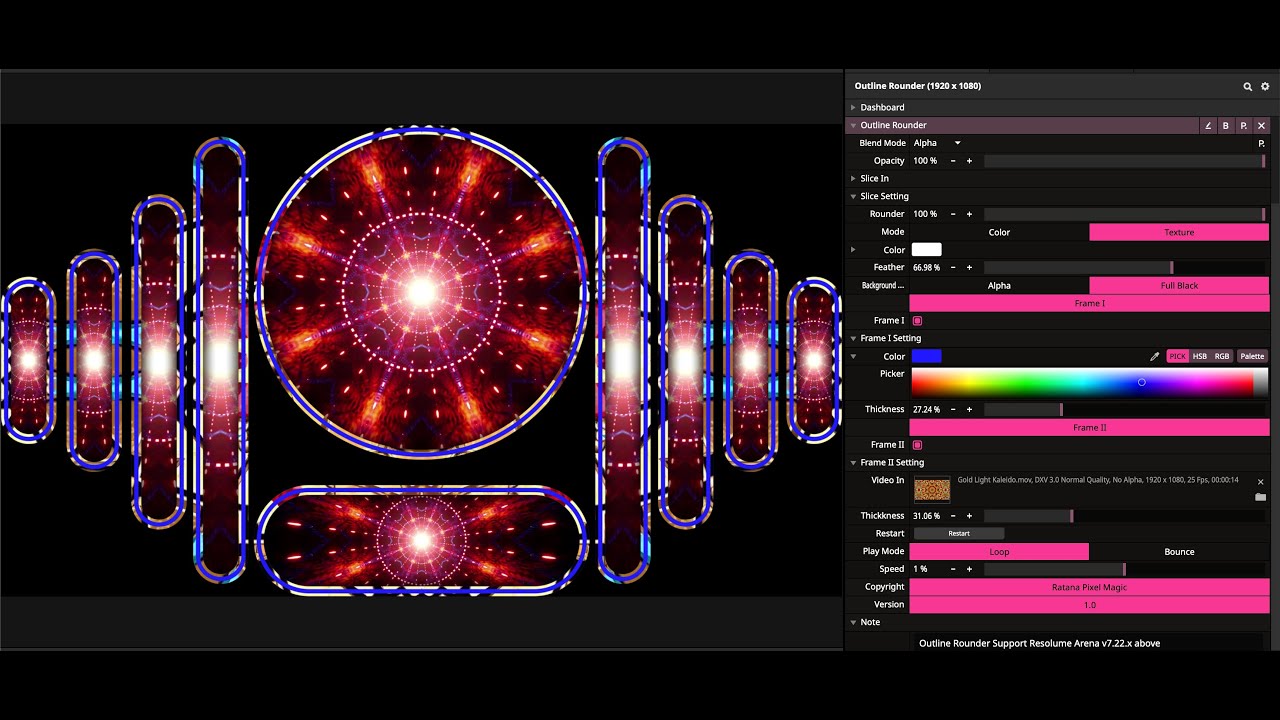This screenshot has width=1280, height=720.
Task: Click the P. icon on Blend Mode row
Action: [x=1262, y=144]
